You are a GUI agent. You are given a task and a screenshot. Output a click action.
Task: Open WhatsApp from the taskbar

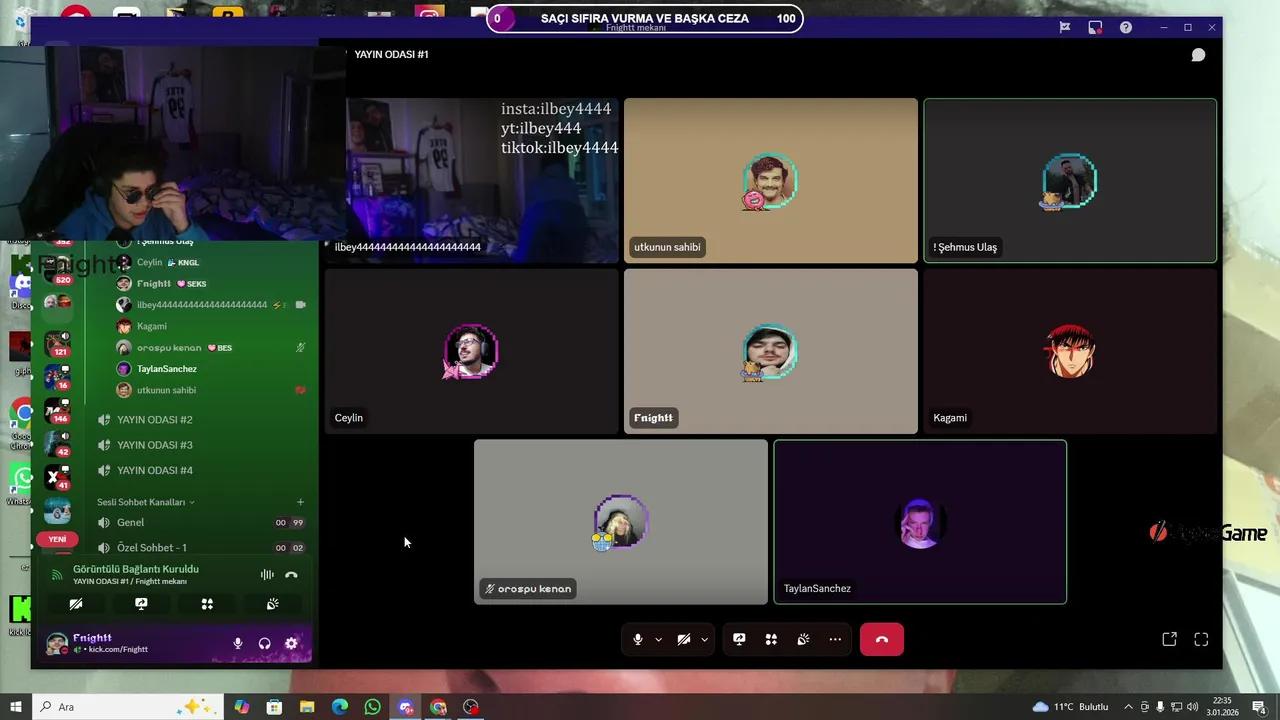point(372,707)
